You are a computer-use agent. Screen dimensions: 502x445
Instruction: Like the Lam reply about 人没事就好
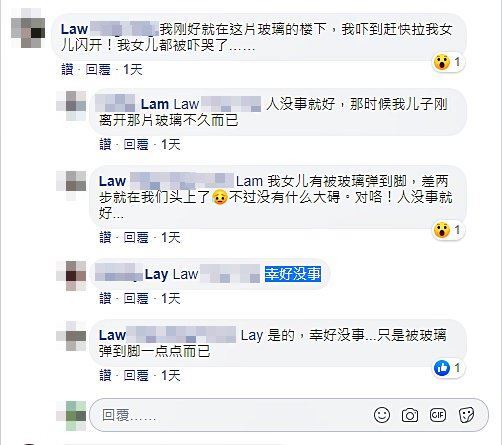click(x=105, y=145)
